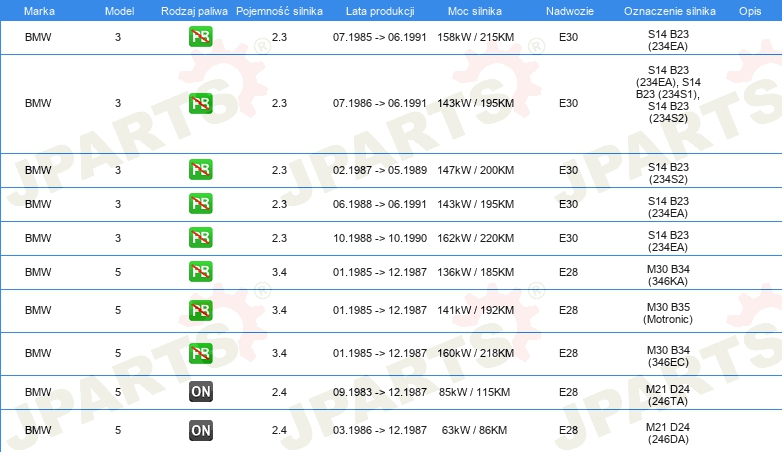Click petrol fuel icon in 06.1988 -> 06.1991 row

[200, 204]
